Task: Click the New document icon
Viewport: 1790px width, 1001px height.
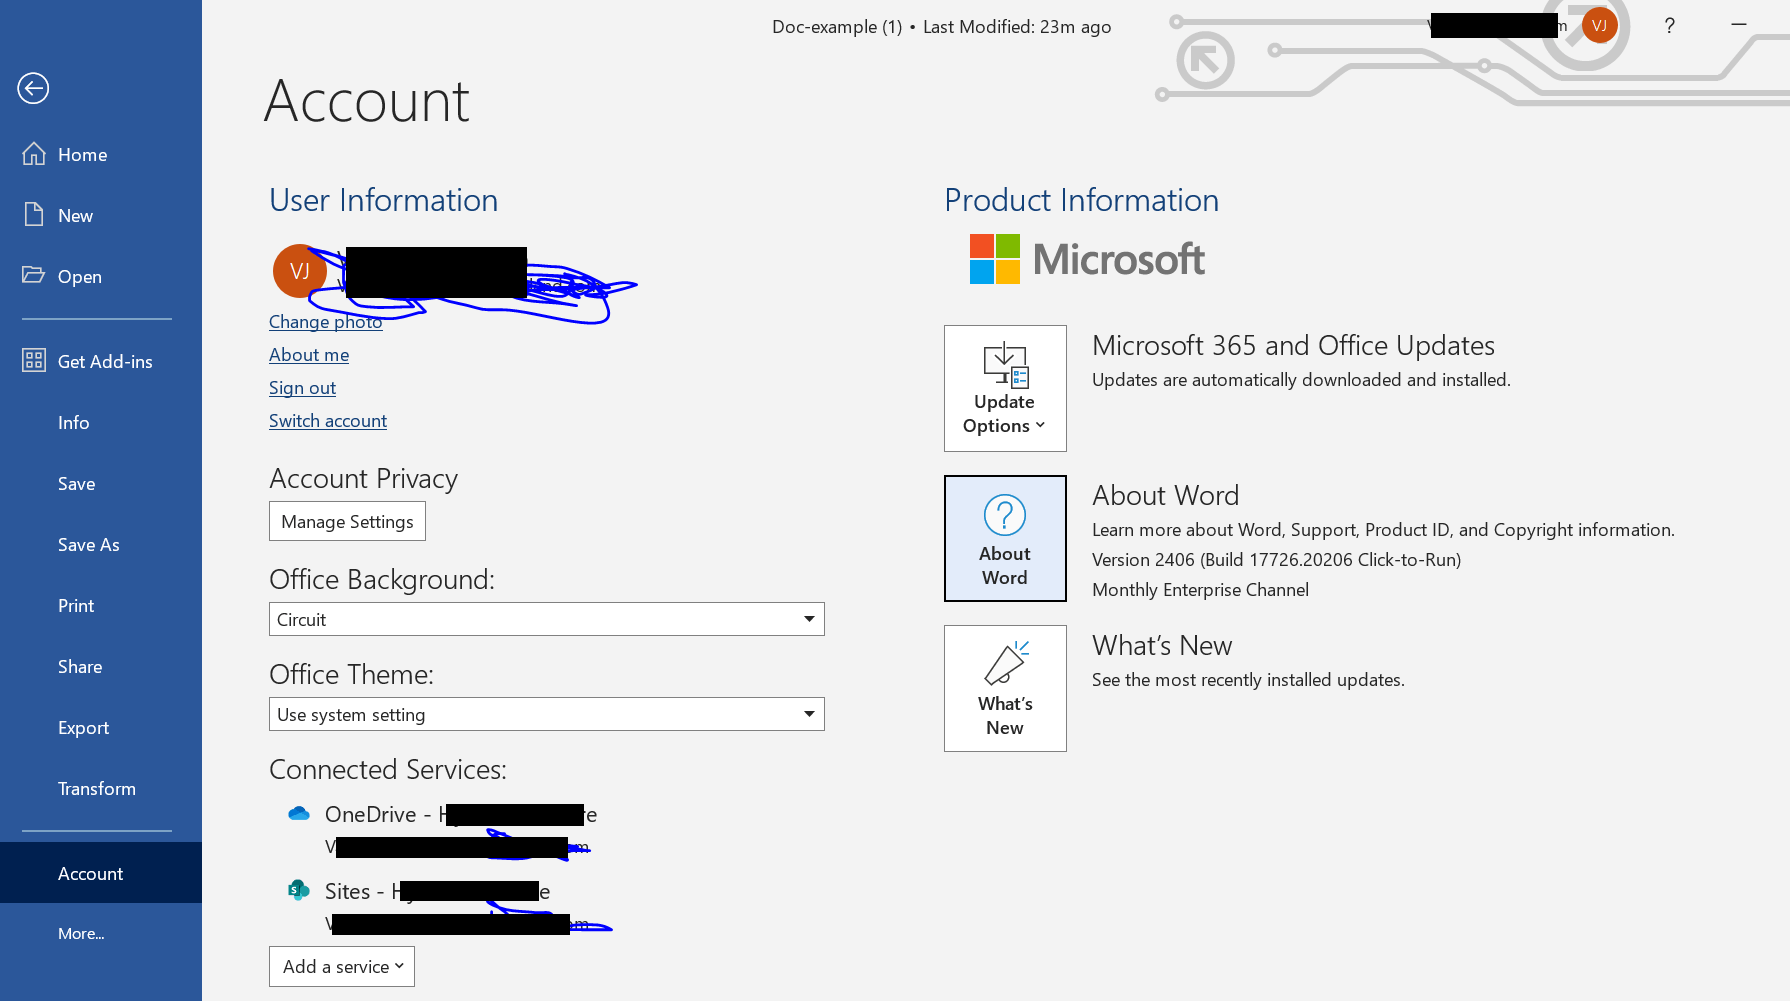Action: click(x=34, y=215)
